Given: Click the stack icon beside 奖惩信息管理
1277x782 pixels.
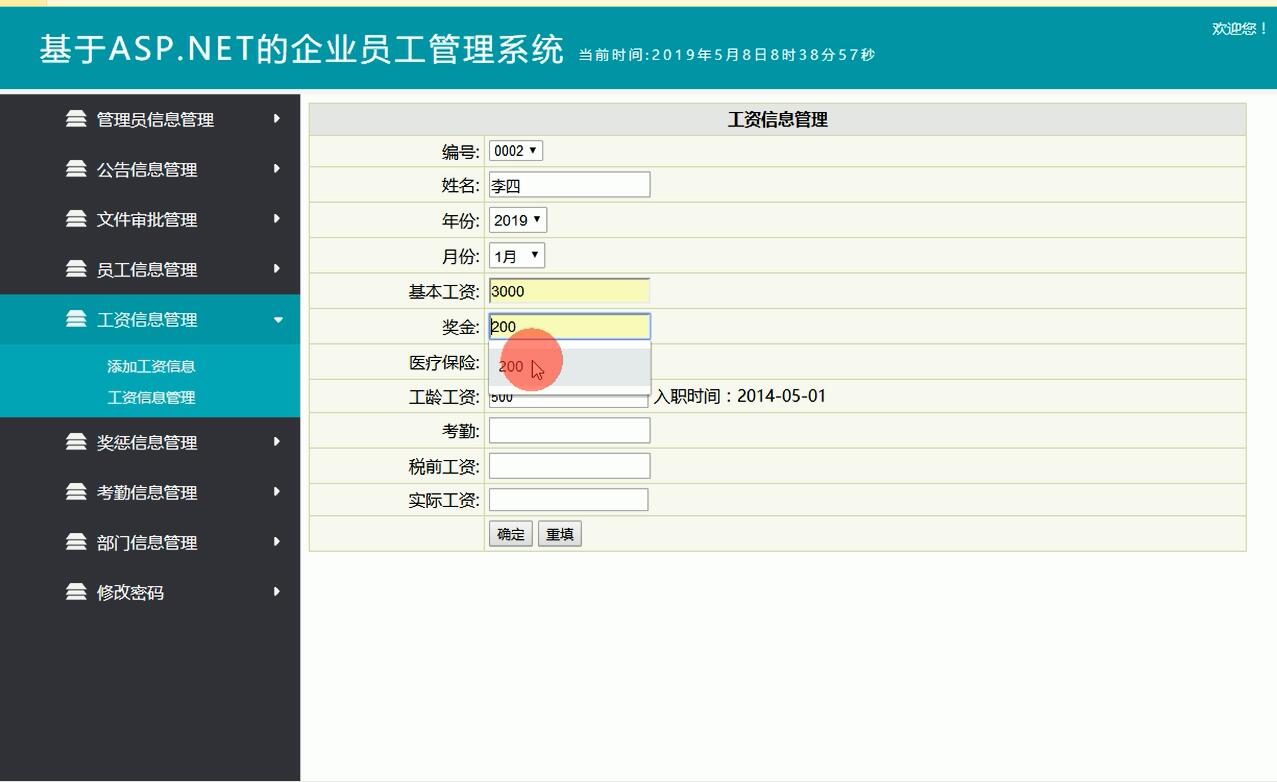Looking at the screenshot, I should point(76,442).
